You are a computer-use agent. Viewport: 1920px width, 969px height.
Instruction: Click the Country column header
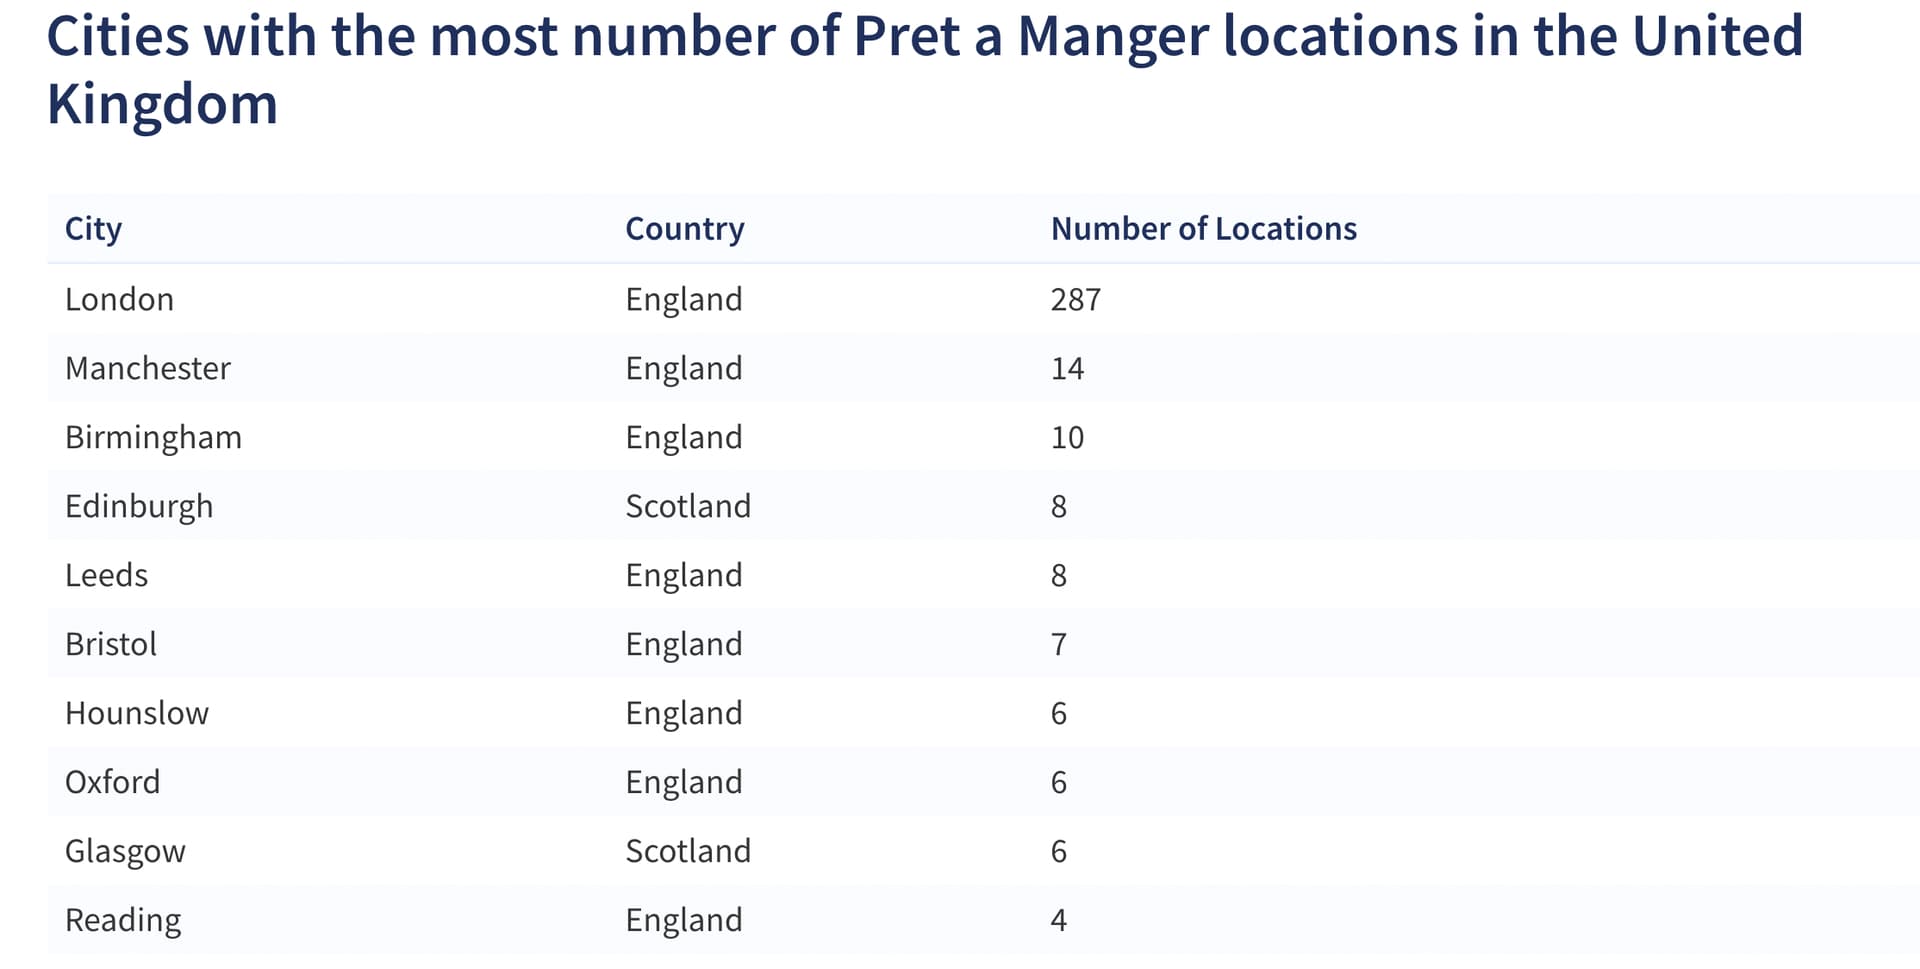685,229
